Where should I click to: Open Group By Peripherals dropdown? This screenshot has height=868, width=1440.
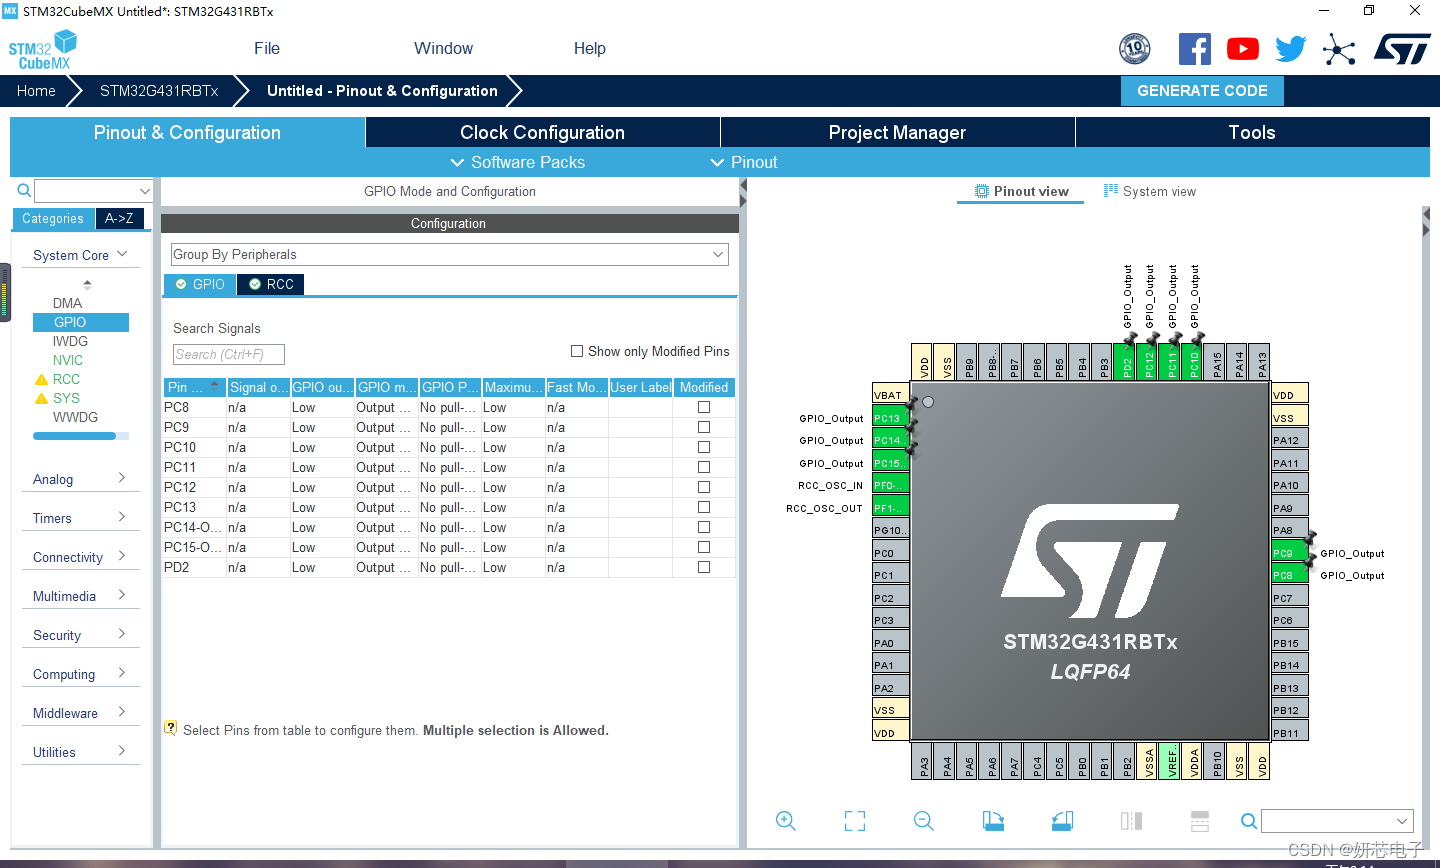pyautogui.click(x=450, y=254)
